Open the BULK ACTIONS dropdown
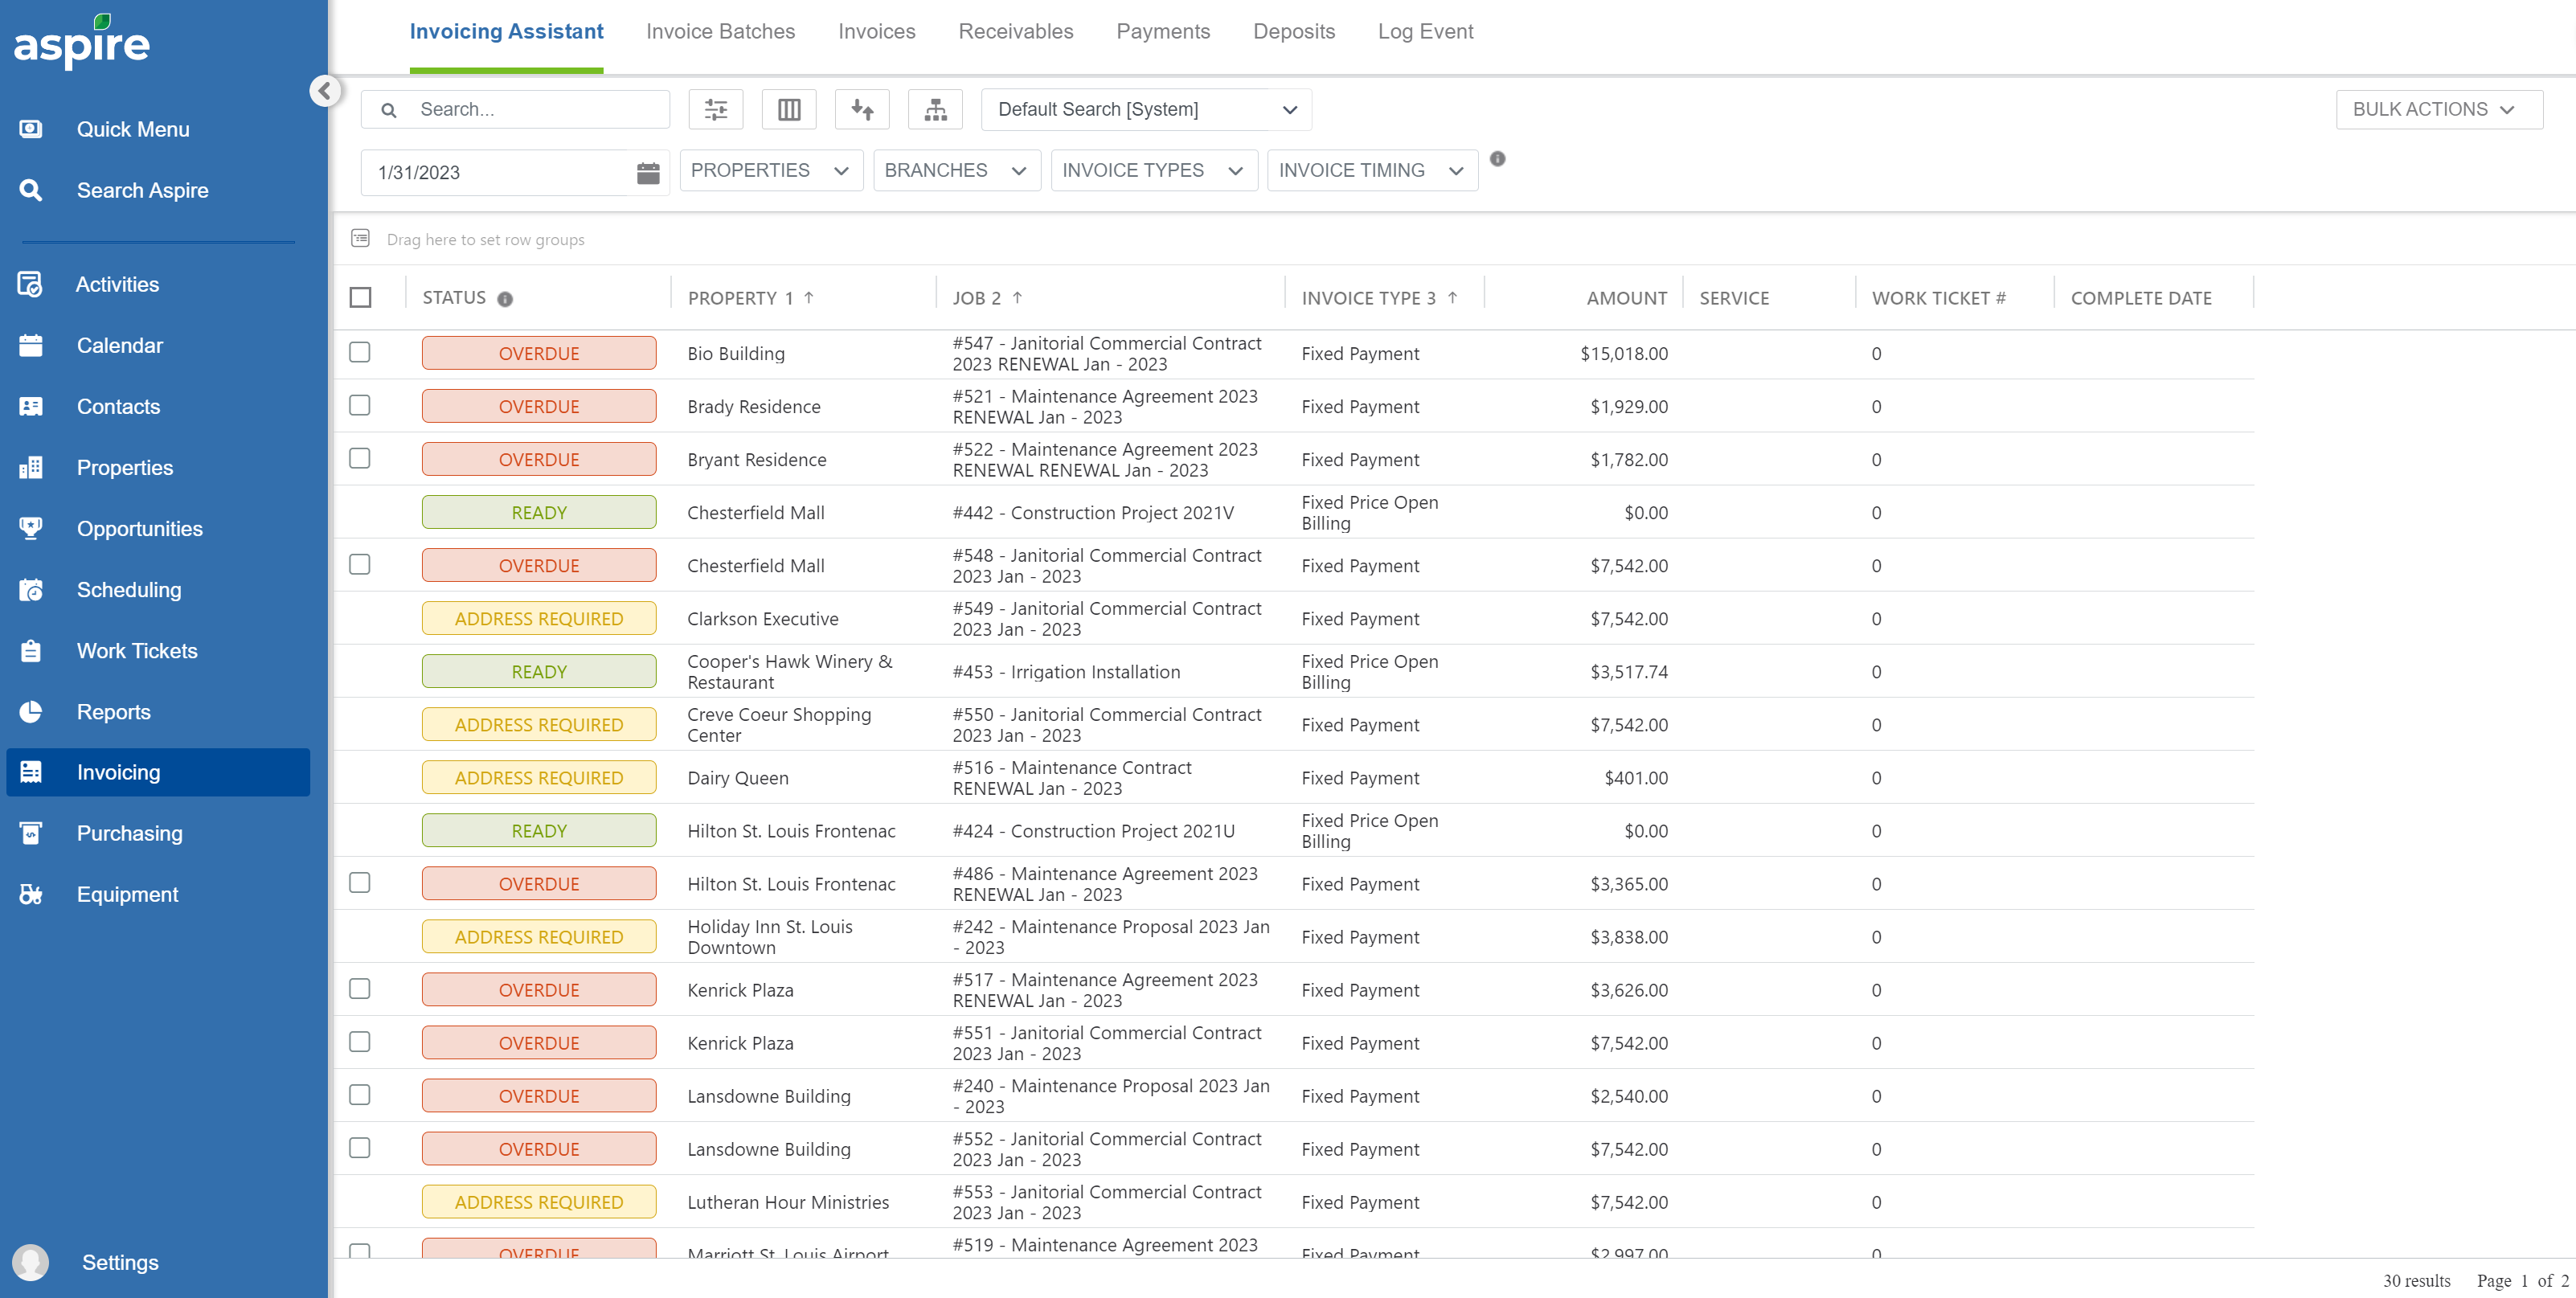The height and width of the screenshot is (1298, 2576). (2438, 109)
